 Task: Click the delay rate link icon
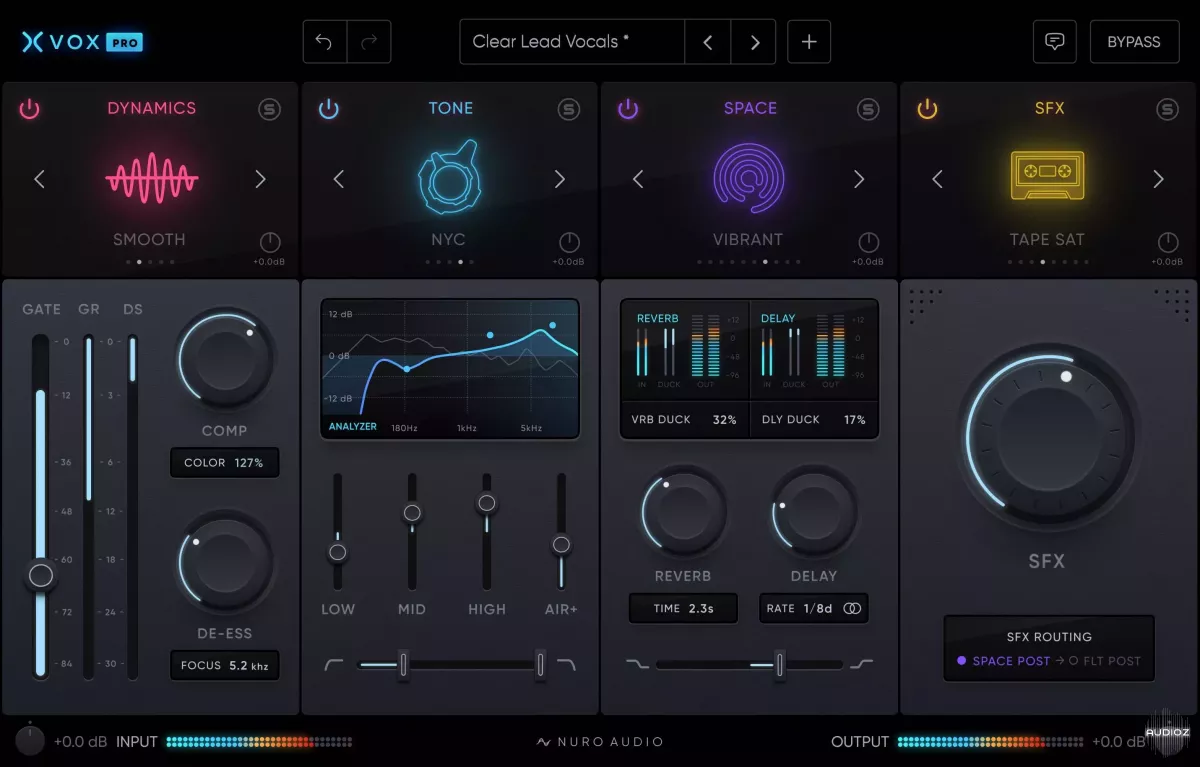852,608
